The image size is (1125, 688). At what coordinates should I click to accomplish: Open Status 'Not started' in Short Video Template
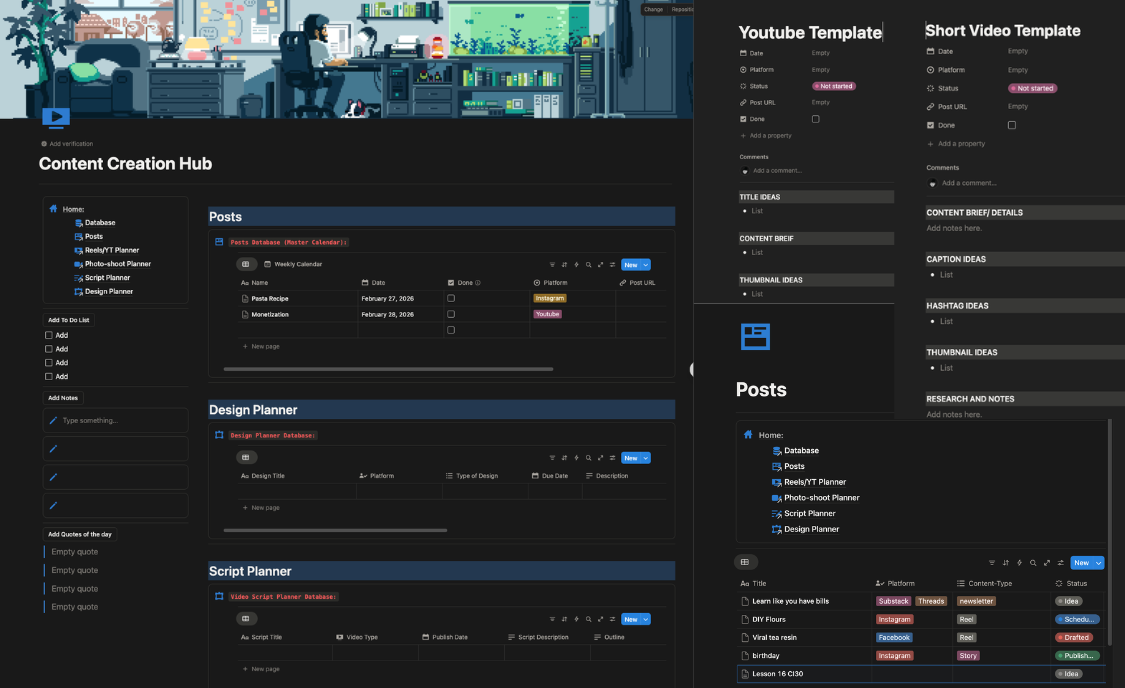(1032, 88)
